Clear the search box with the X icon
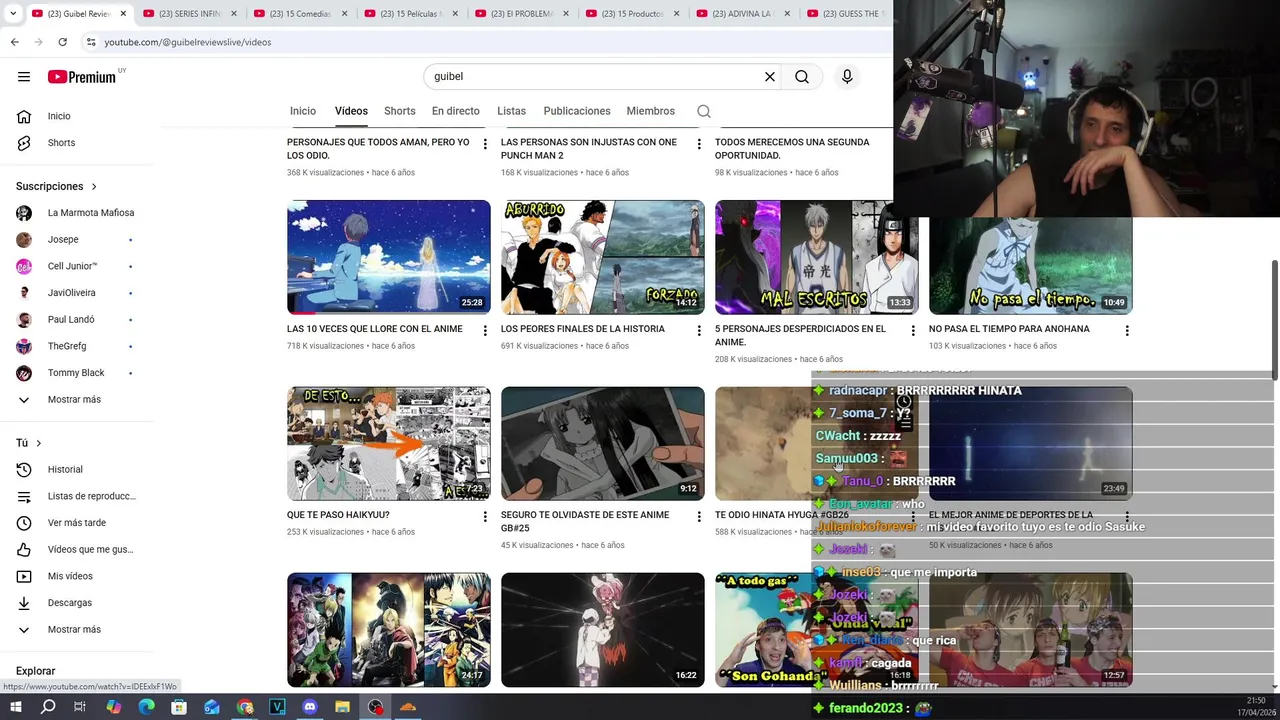1280x720 pixels. point(770,77)
